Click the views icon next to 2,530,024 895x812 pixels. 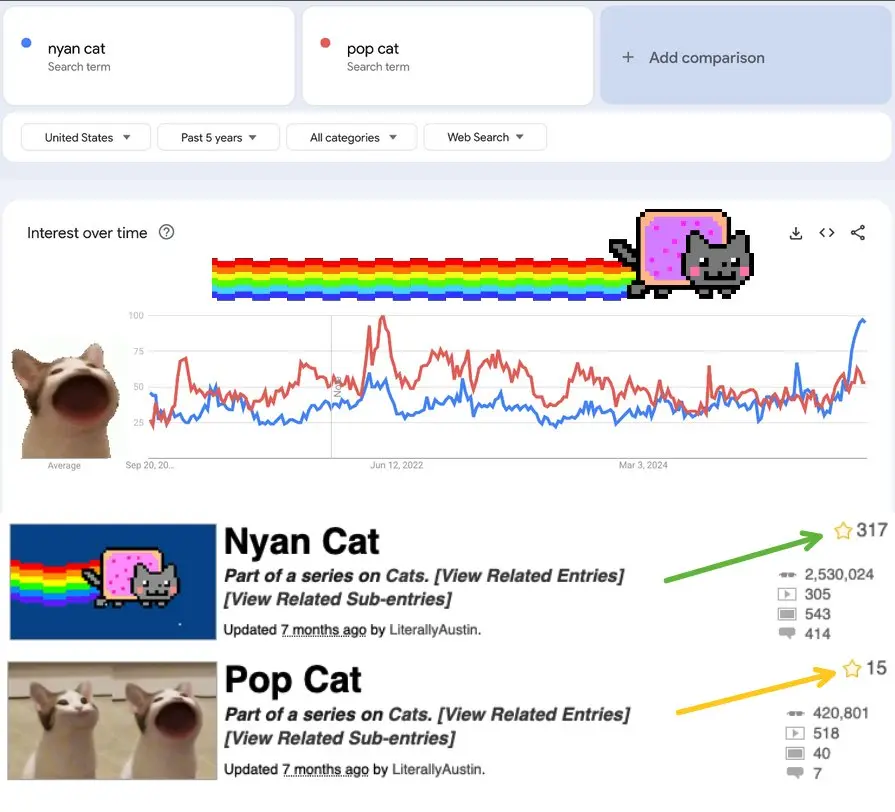(787, 575)
